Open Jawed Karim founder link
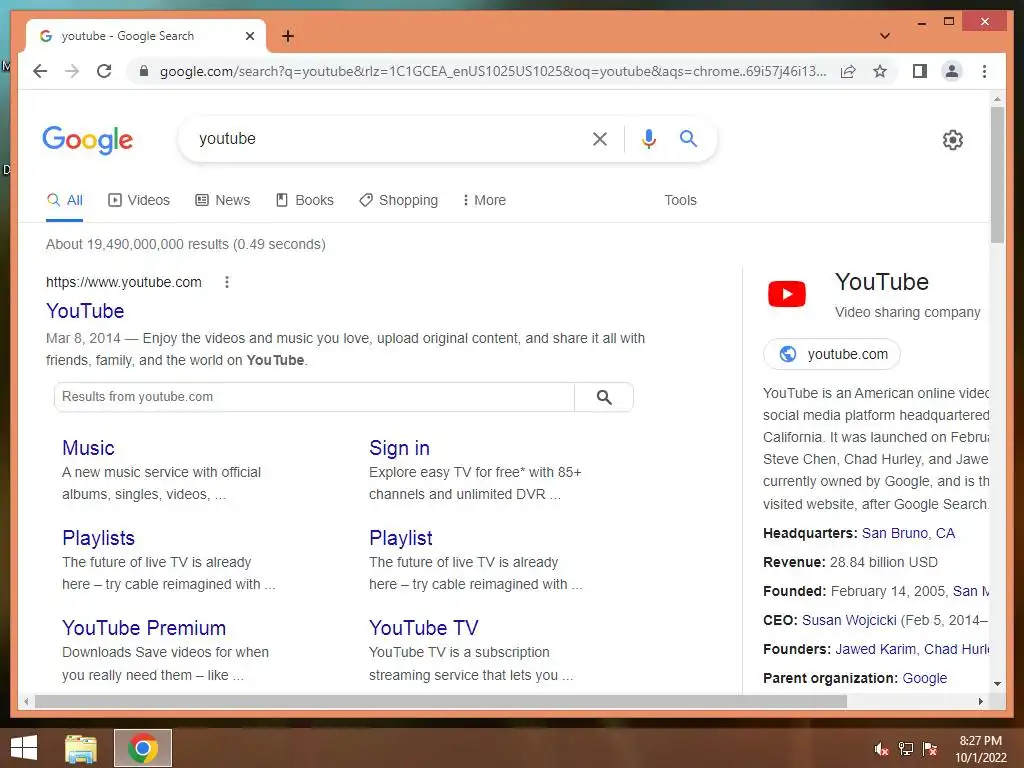 [x=875, y=649]
